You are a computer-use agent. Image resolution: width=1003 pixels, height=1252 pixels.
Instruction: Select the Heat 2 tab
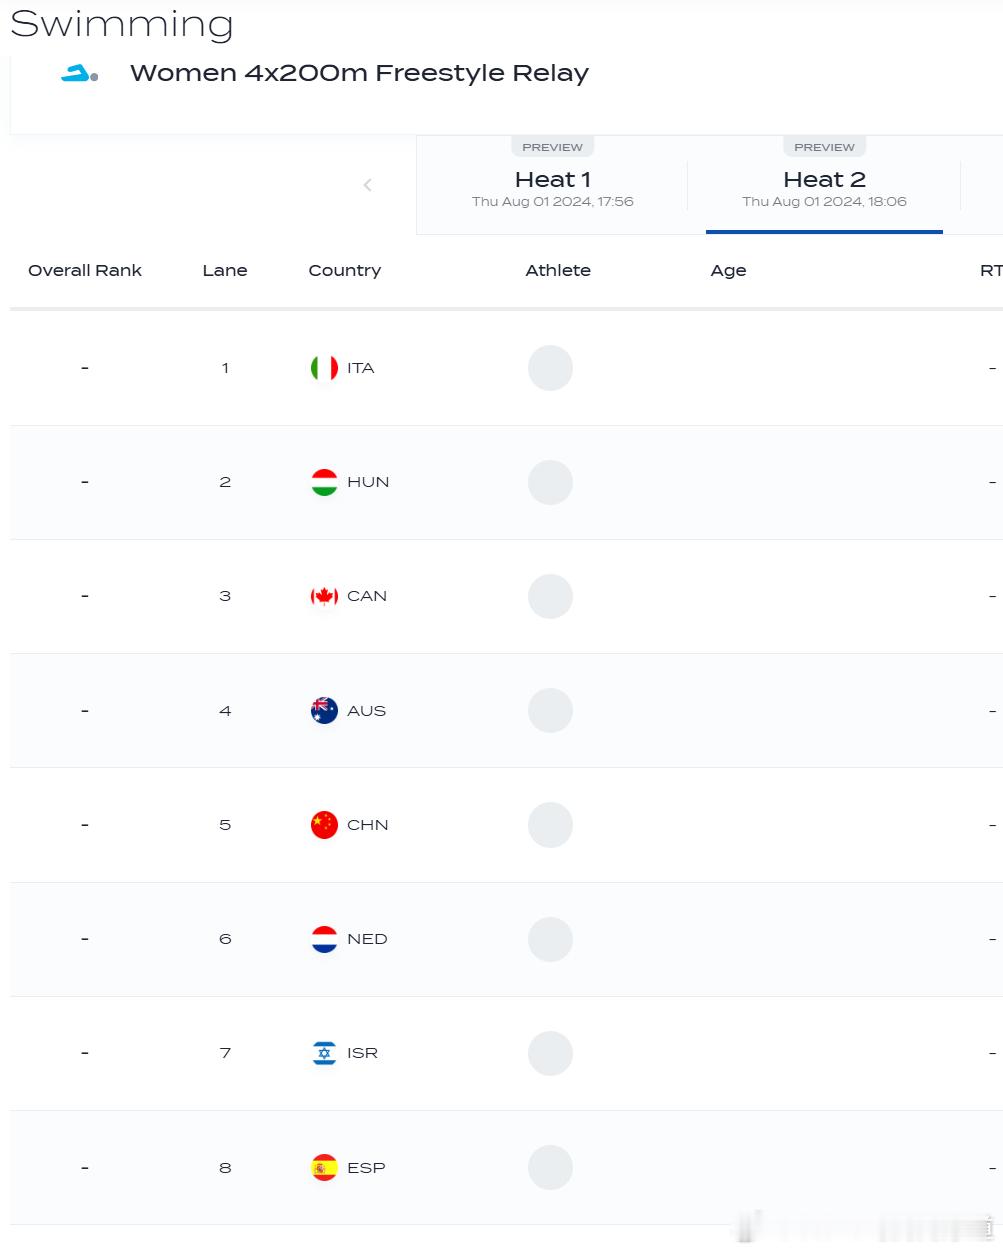(x=824, y=185)
